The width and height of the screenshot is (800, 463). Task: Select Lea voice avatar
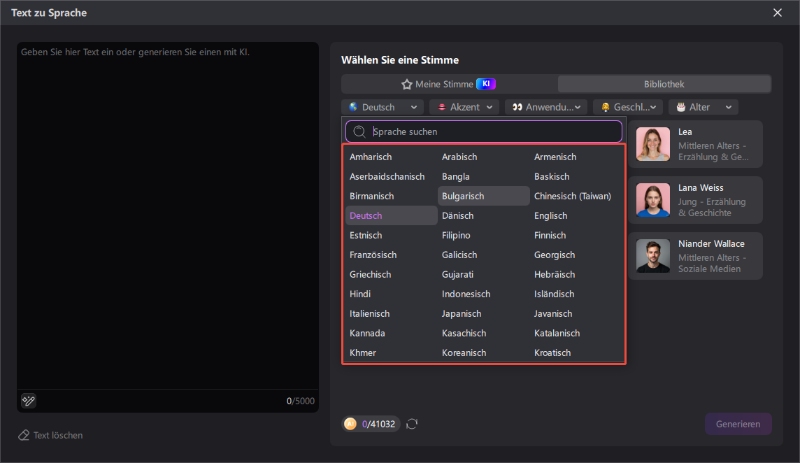click(653, 144)
